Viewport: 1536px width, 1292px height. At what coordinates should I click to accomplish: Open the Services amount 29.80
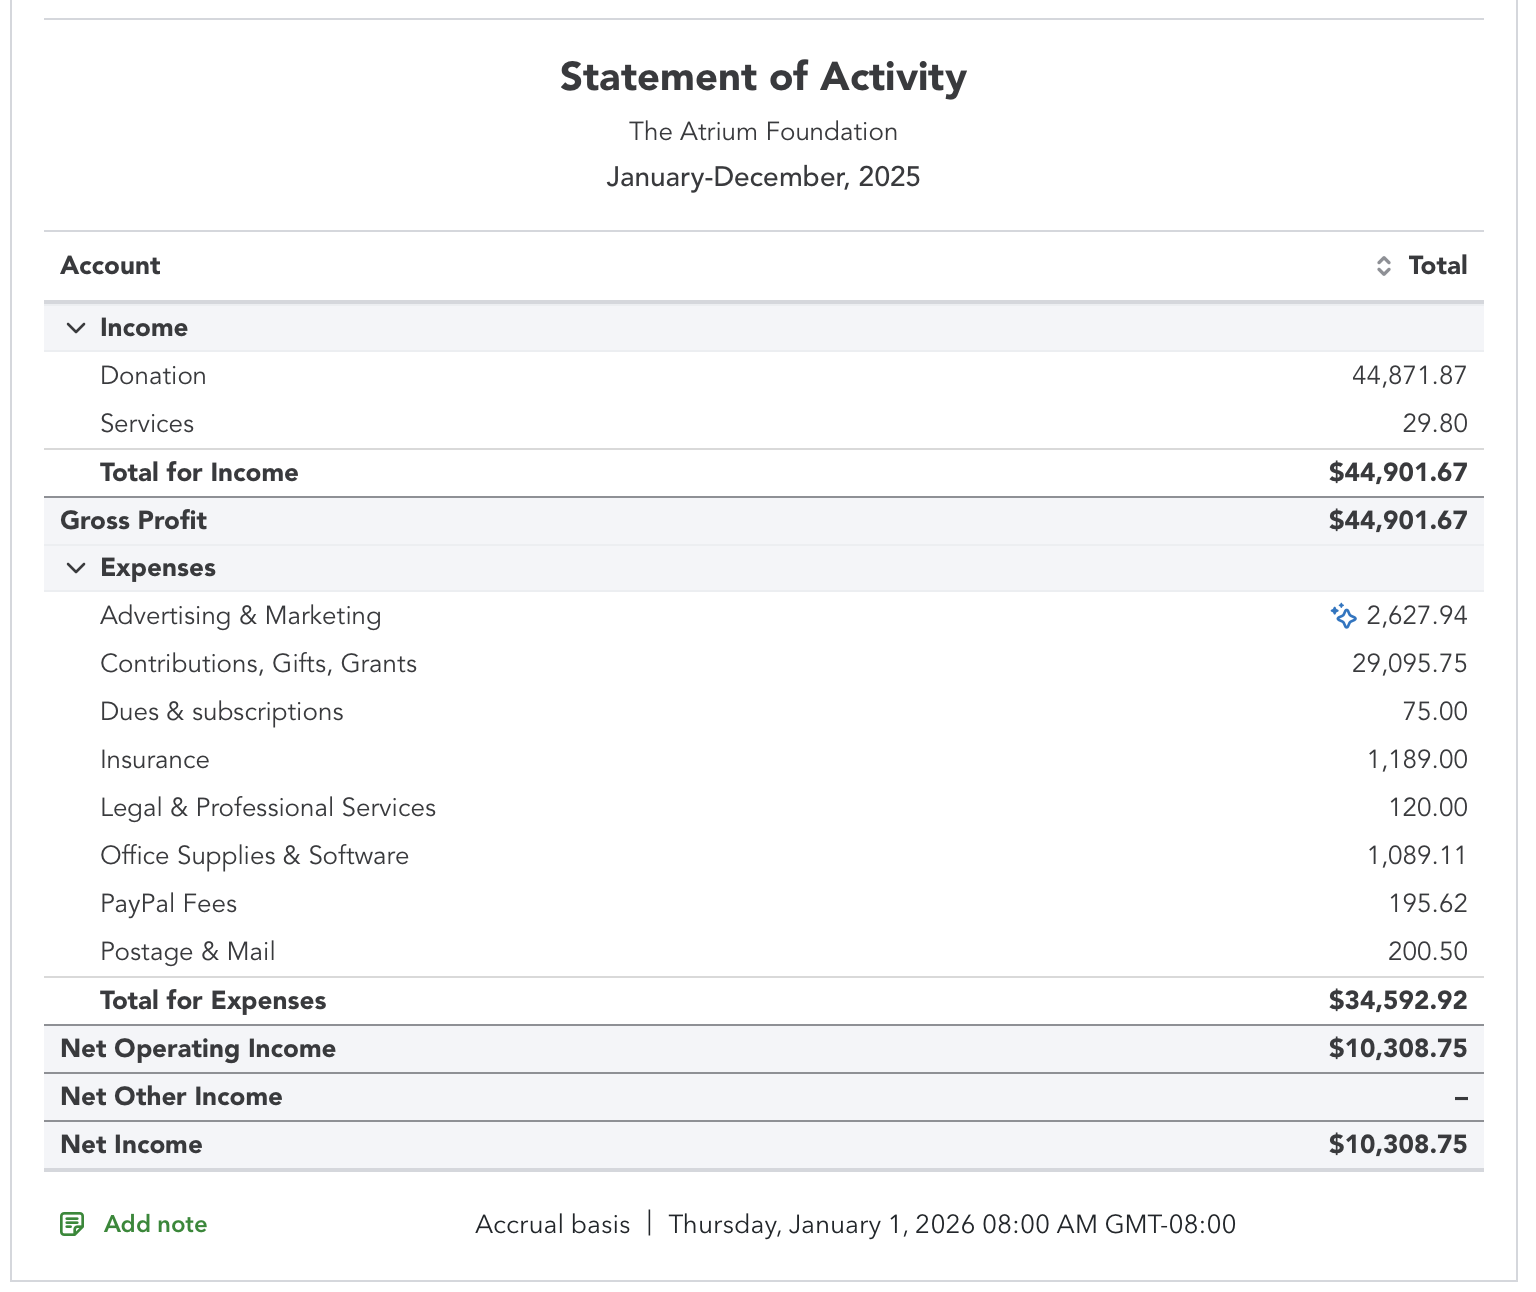[x=1434, y=424]
